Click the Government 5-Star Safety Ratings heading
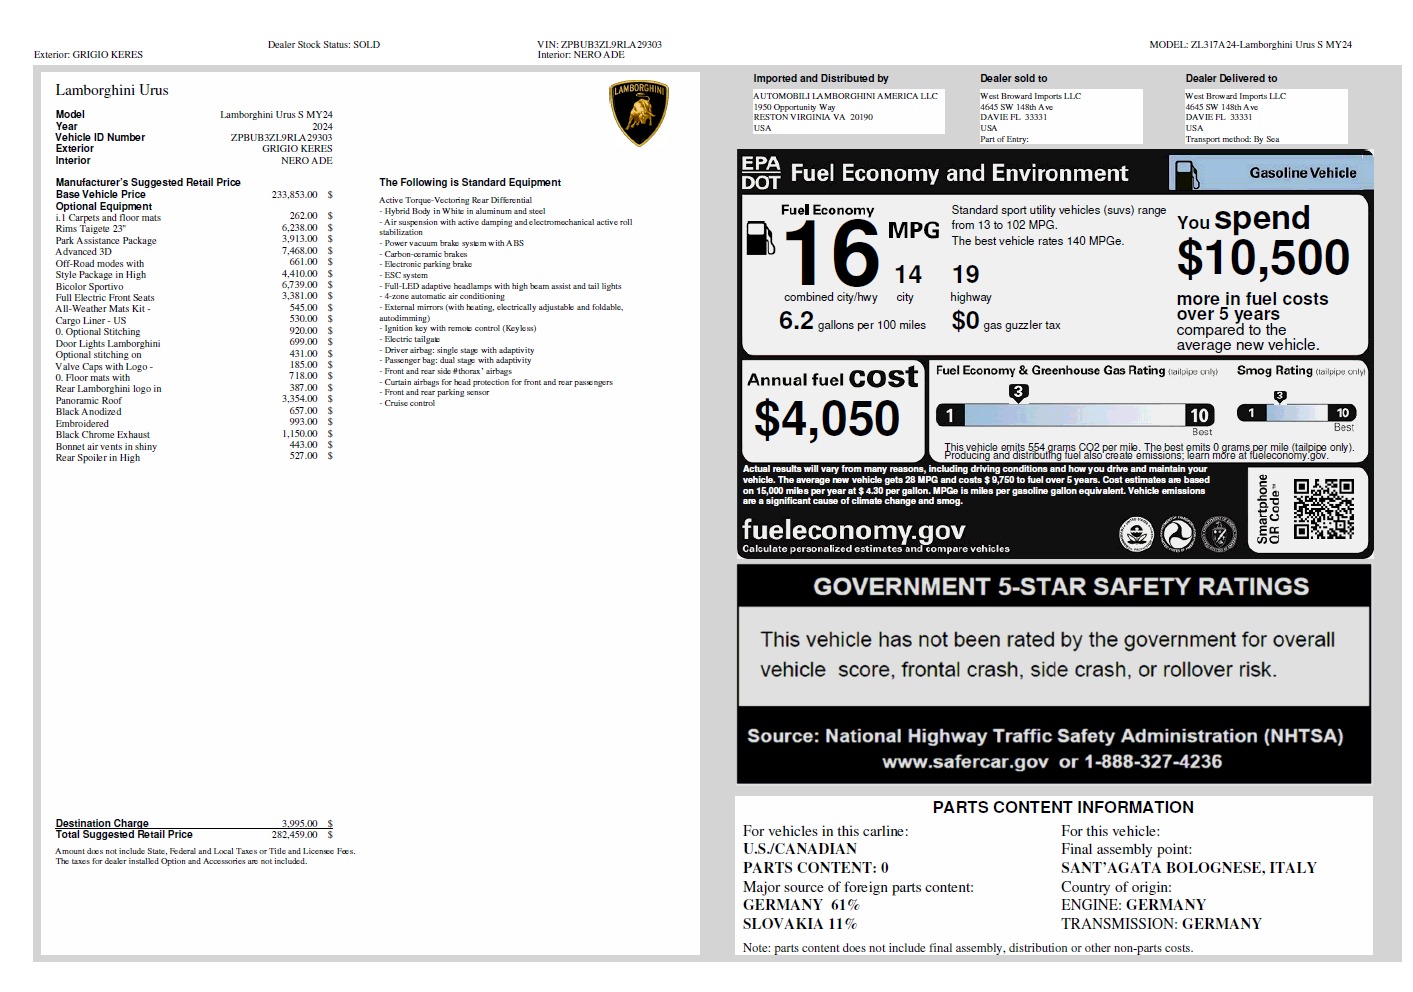 (x=1060, y=587)
